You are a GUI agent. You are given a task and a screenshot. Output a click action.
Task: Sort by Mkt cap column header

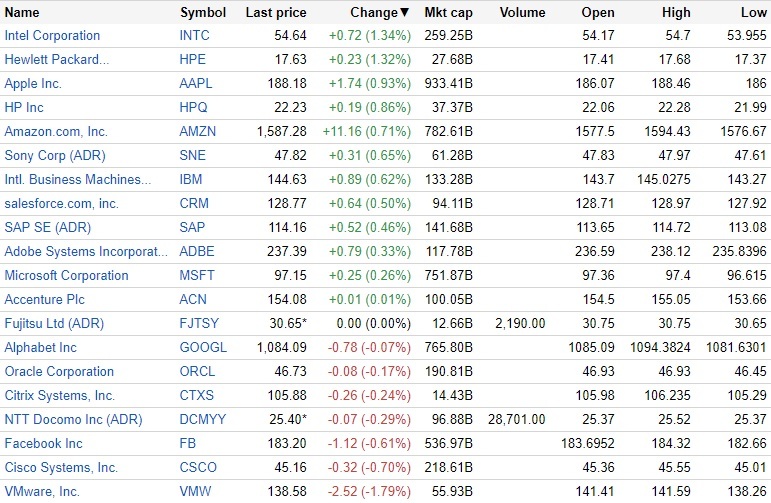[x=448, y=13]
